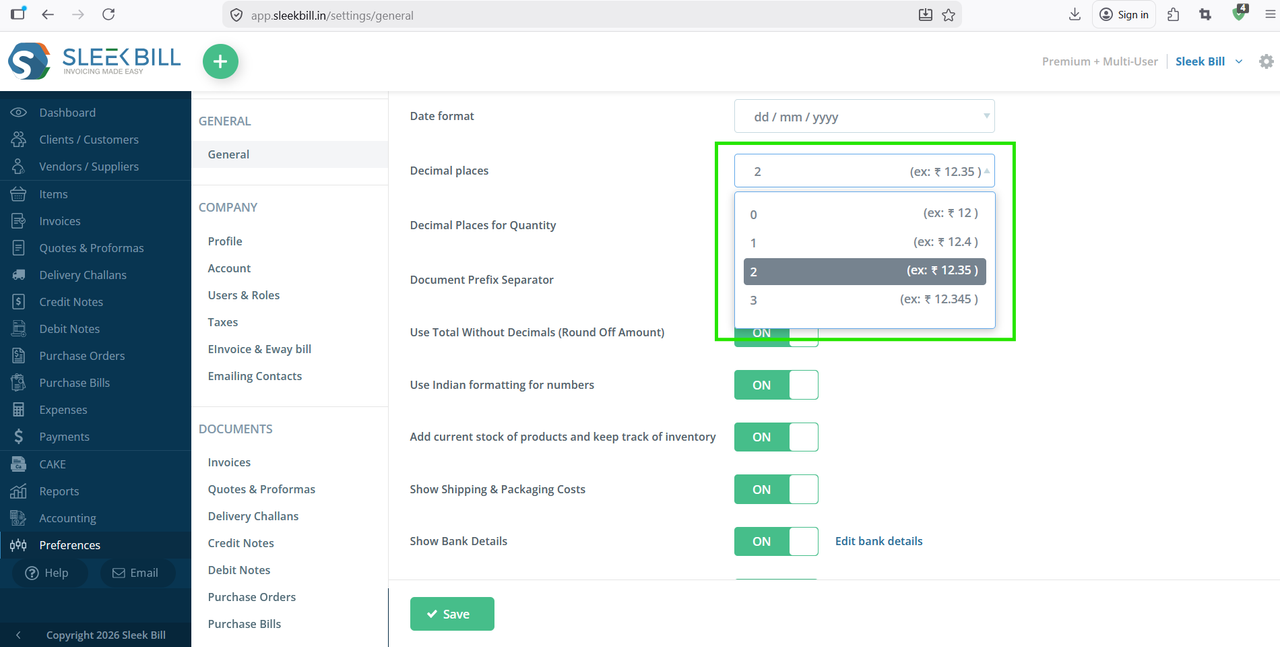Click the Reports chart icon

[18, 490]
